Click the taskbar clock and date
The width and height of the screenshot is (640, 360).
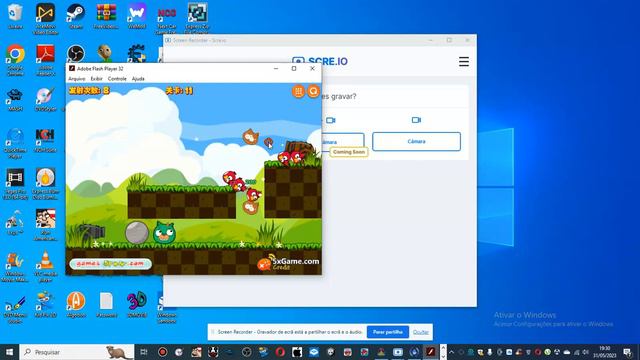click(x=605, y=352)
